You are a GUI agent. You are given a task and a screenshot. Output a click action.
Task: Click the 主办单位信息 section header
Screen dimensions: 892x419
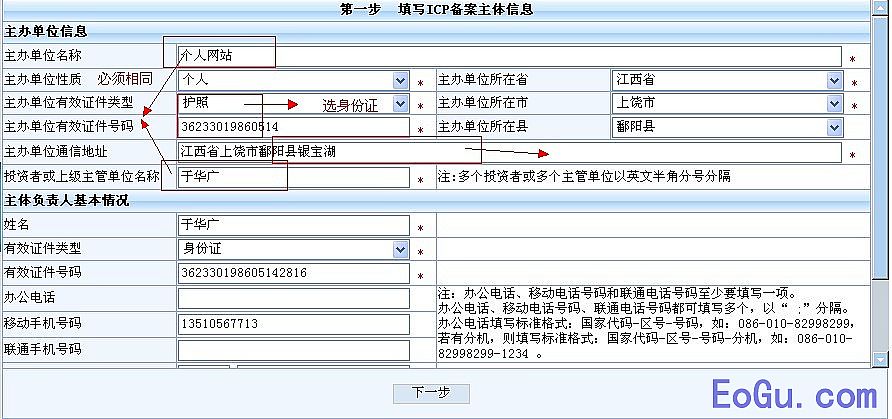tap(39, 31)
